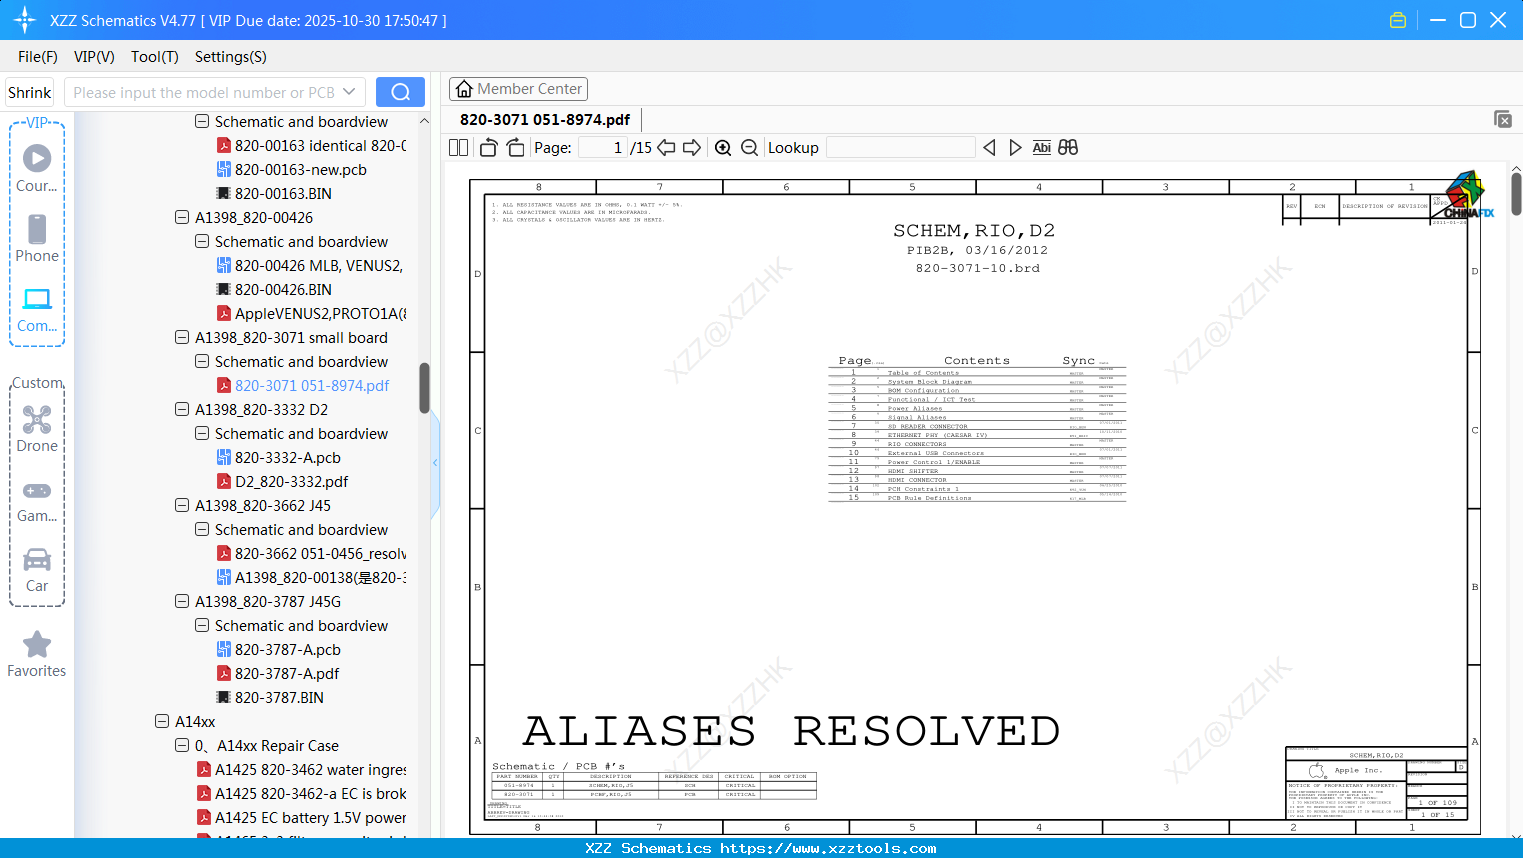The width and height of the screenshot is (1523, 858).
Task: Click the Page number field
Action: click(x=603, y=147)
